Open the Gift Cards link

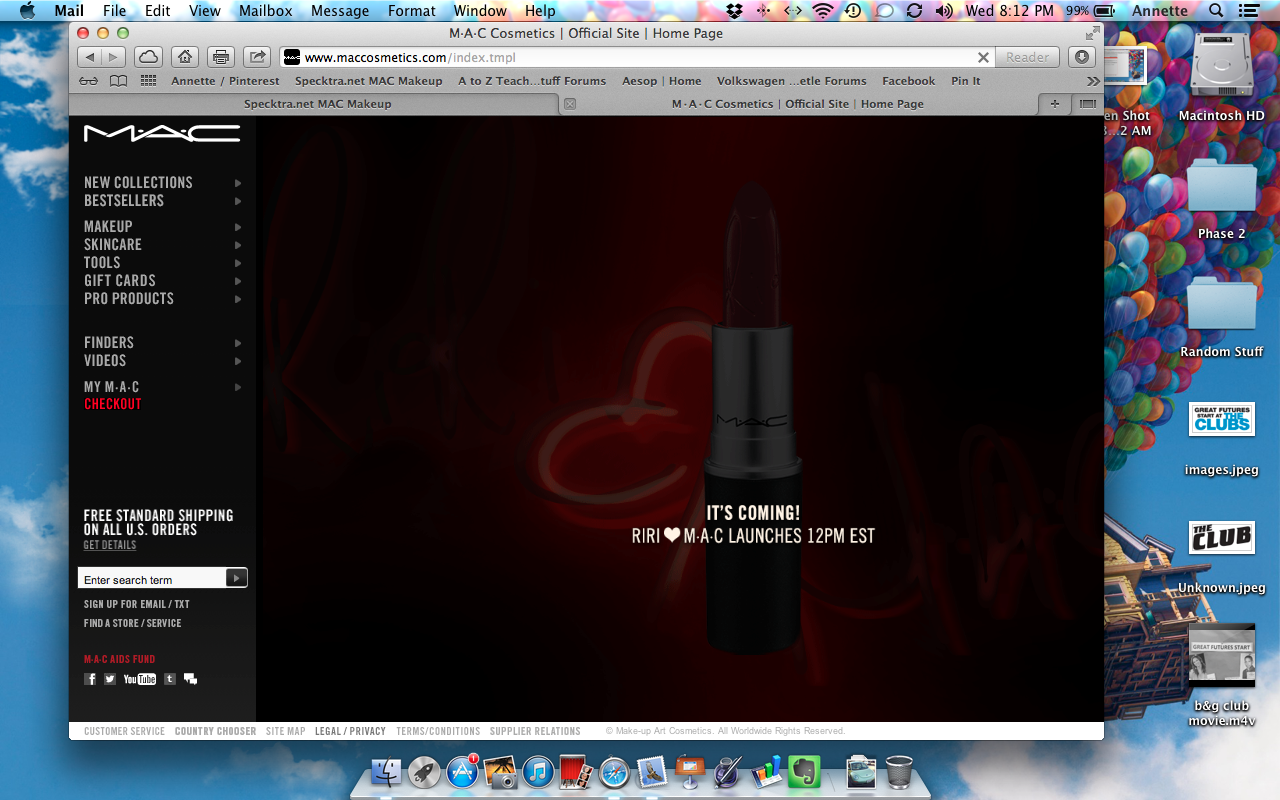click(120, 281)
